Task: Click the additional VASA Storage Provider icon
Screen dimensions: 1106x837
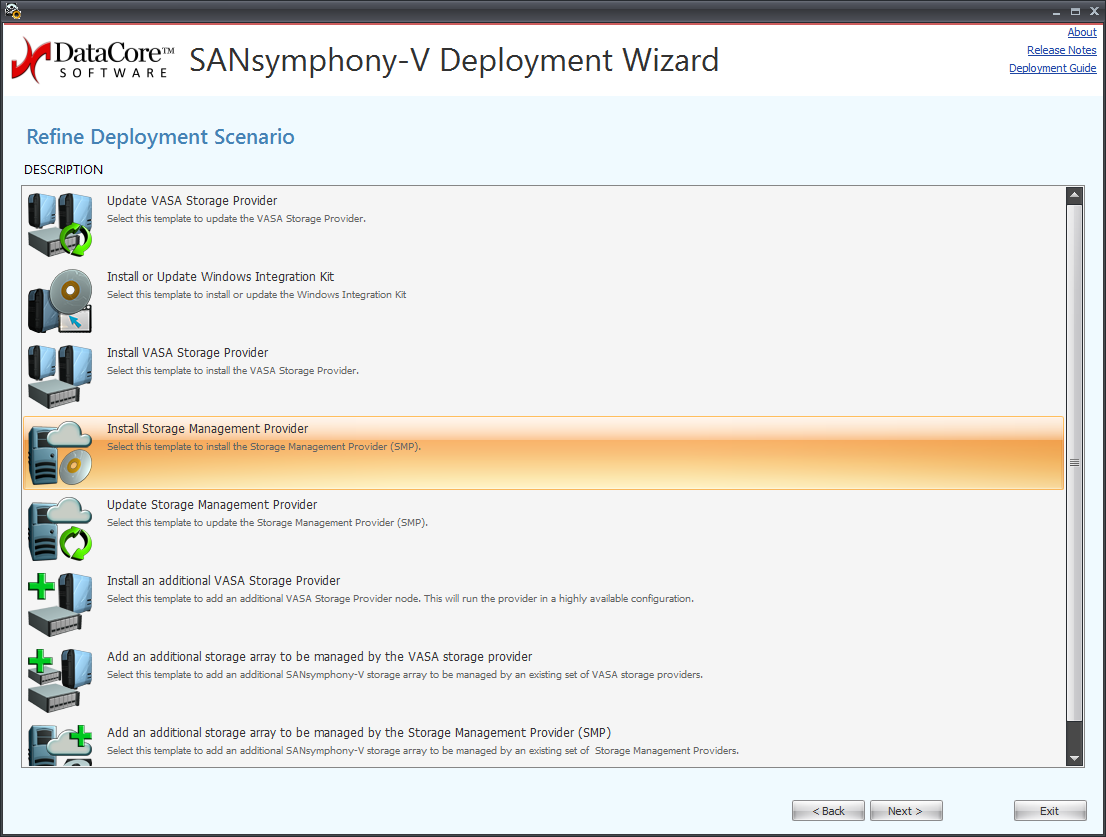Action: tap(60, 605)
